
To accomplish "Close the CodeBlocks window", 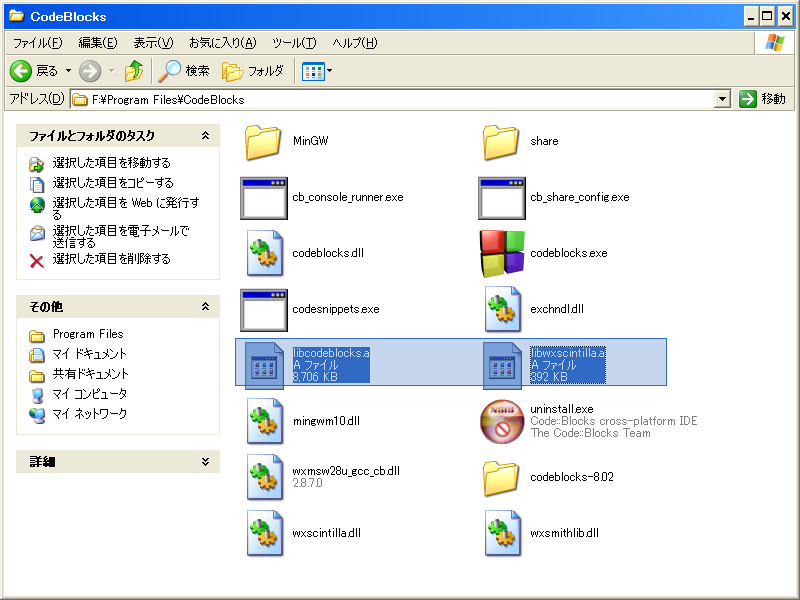I will click(786, 16).
